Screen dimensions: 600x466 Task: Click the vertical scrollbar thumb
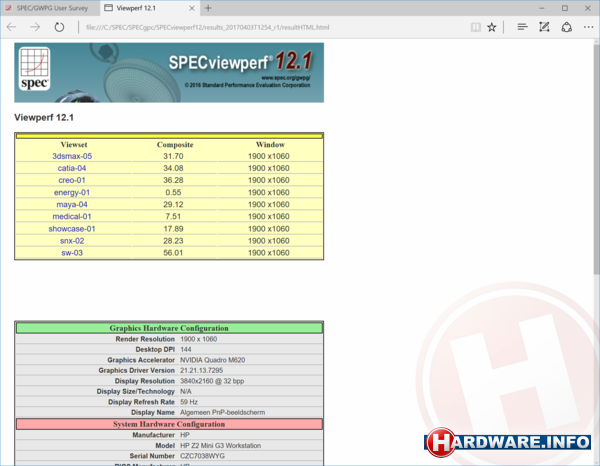tap(597, 161)
